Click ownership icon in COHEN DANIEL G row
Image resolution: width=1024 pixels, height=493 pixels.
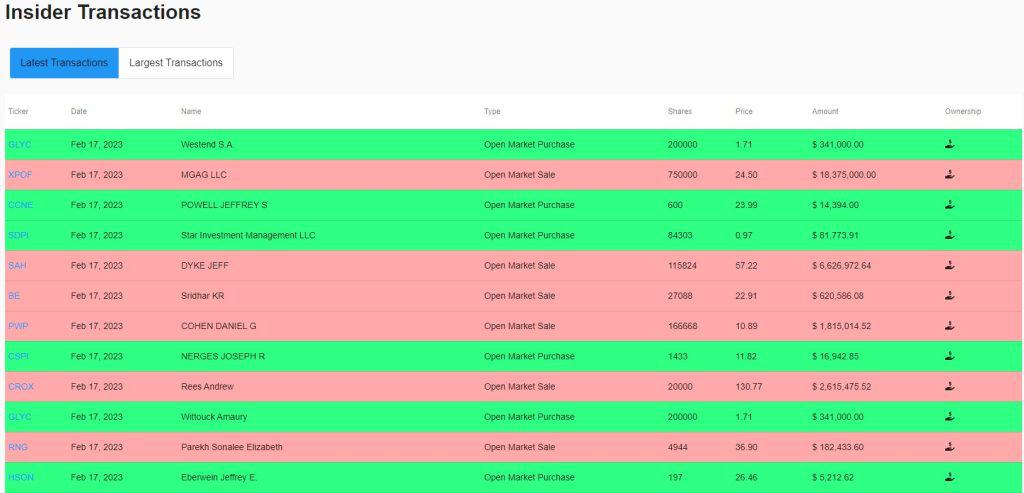(x=950, y=326)
